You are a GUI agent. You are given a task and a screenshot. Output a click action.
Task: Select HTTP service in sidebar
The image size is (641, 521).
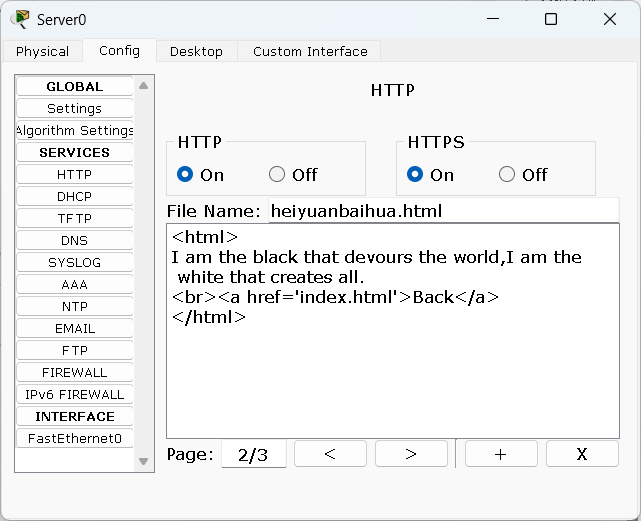coord(74,175)
